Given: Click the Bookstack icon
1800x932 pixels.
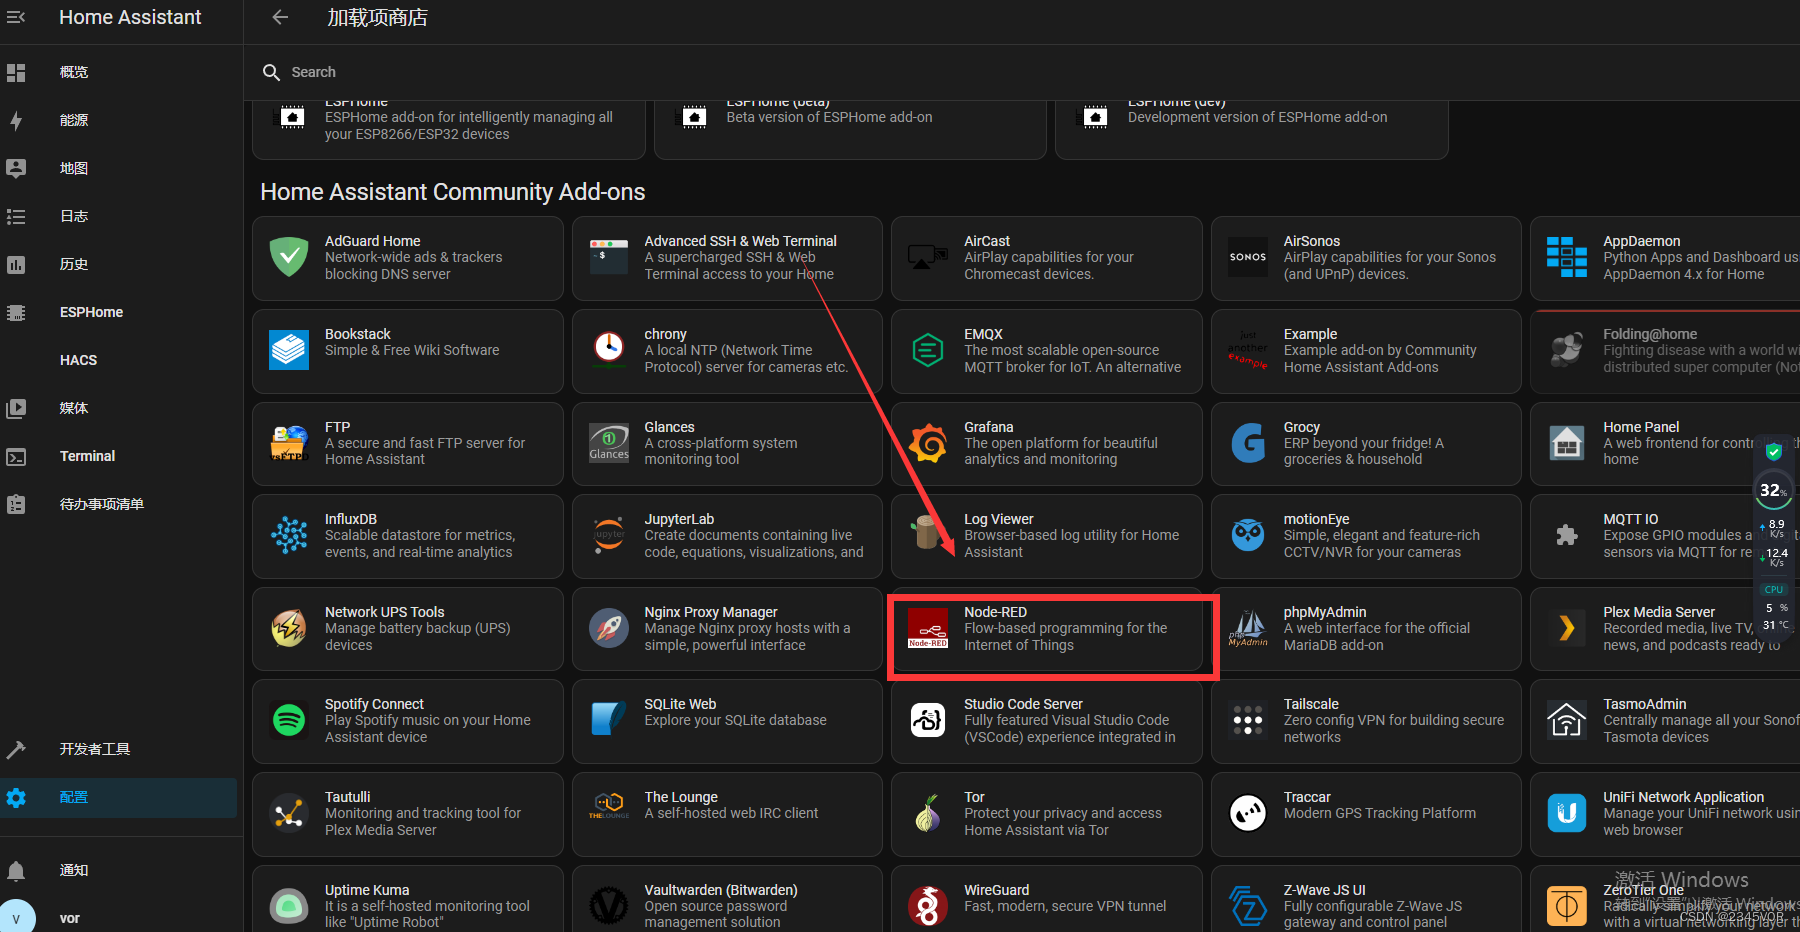Looking at the screenshot, I should [x=289, y=350].
